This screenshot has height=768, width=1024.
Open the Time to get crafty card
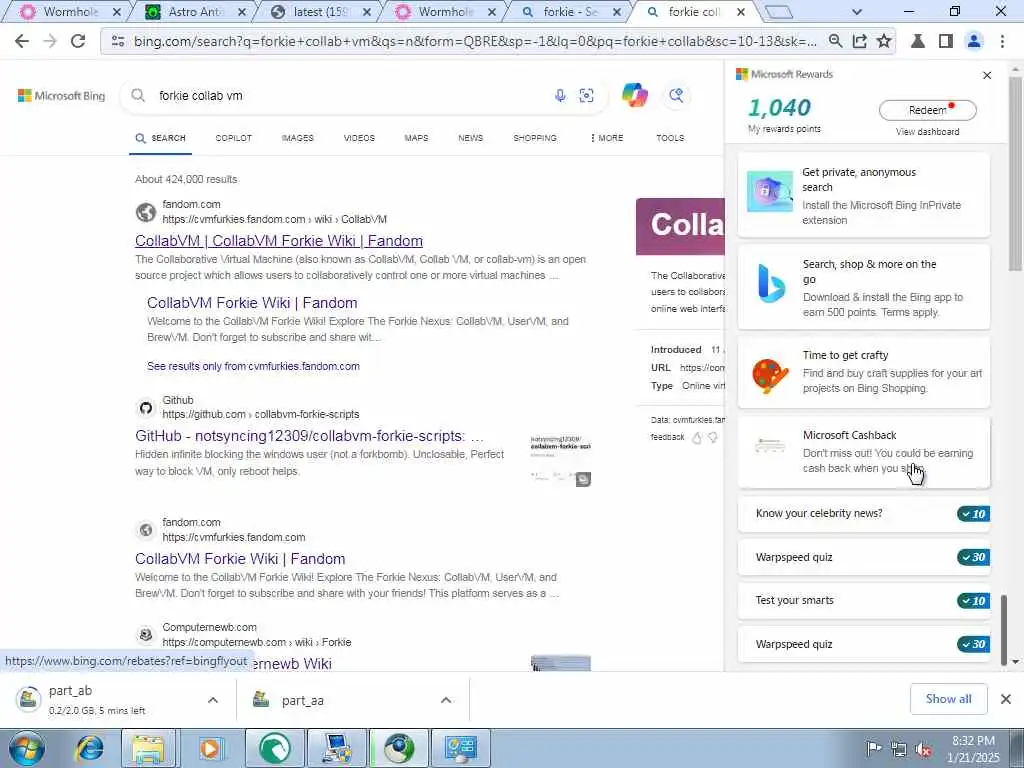863,372
